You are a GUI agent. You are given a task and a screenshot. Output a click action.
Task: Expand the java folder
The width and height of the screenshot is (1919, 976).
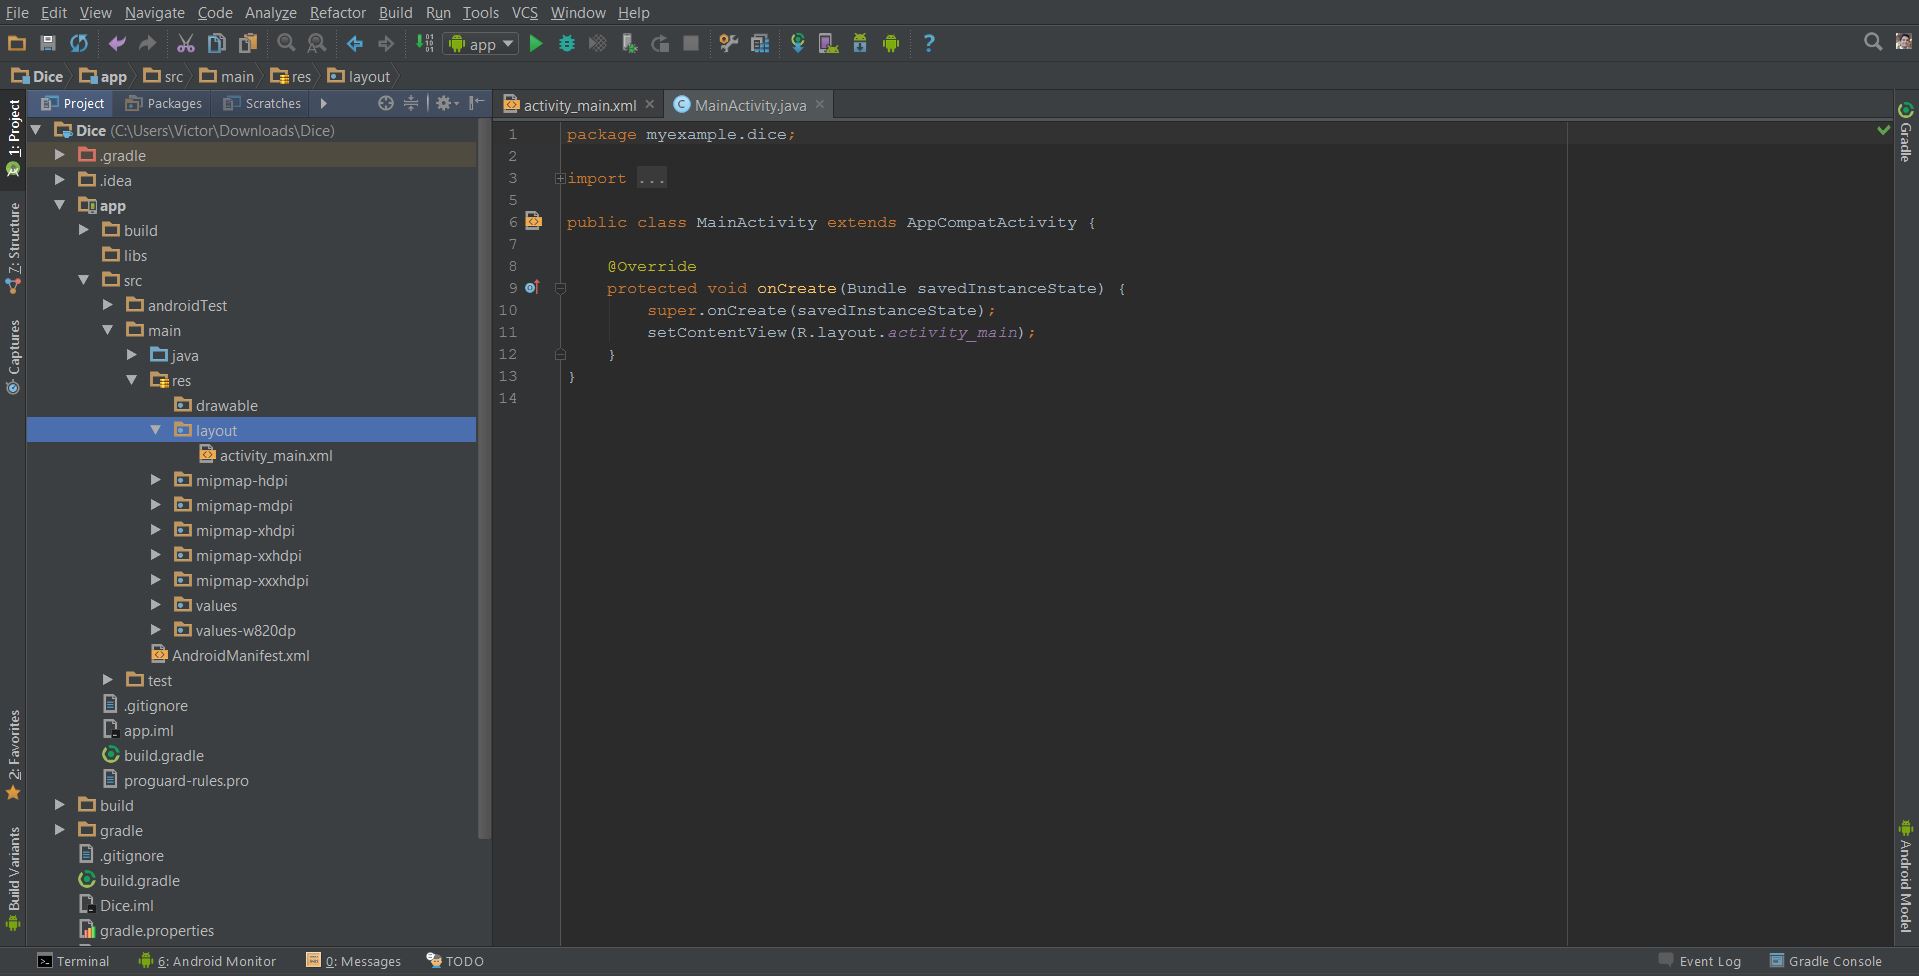point(132,355)
